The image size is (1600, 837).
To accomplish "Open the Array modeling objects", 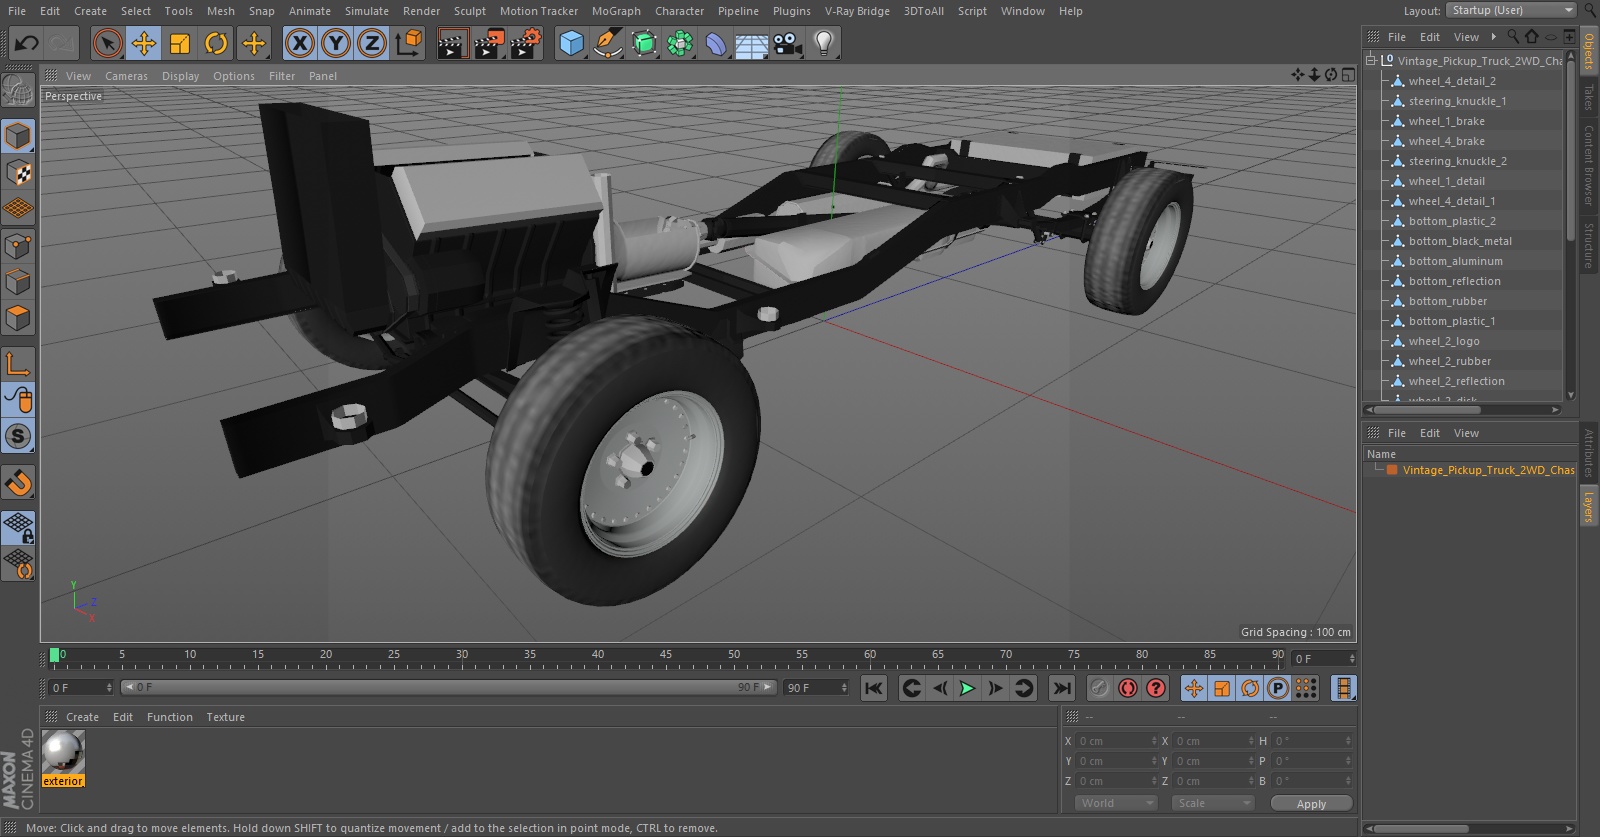I will (680, 43).
